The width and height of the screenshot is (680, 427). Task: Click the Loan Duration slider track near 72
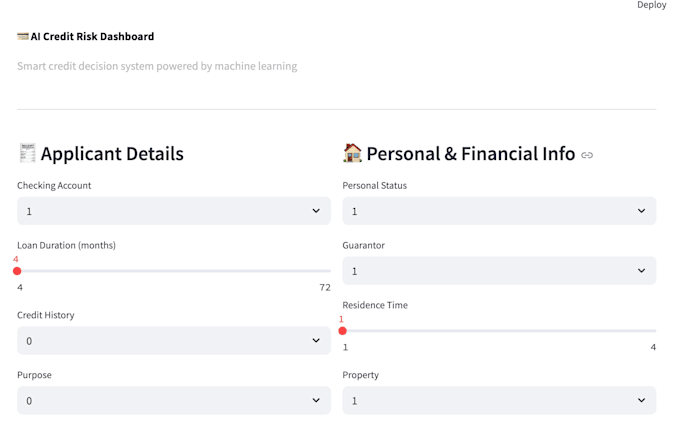tap(327, 271)
